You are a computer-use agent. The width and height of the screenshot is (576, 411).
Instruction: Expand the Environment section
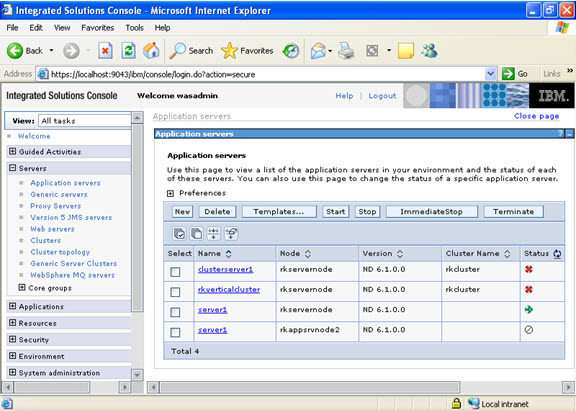coord(13,356)
